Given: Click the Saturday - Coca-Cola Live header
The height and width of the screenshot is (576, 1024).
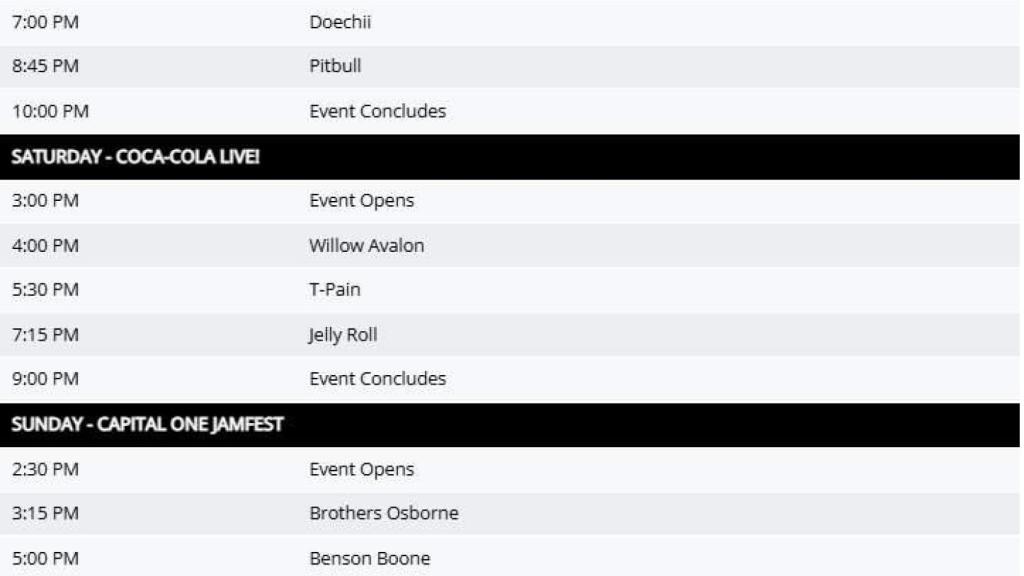Looking at the screenshot, I should [x=135, y=157].
